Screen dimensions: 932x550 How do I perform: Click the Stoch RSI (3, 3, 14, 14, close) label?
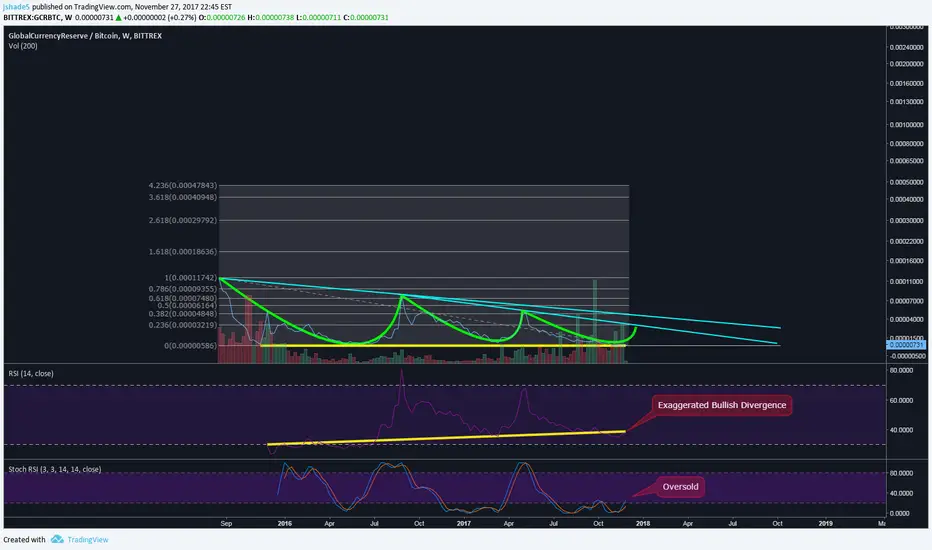(x=55, y=469)
